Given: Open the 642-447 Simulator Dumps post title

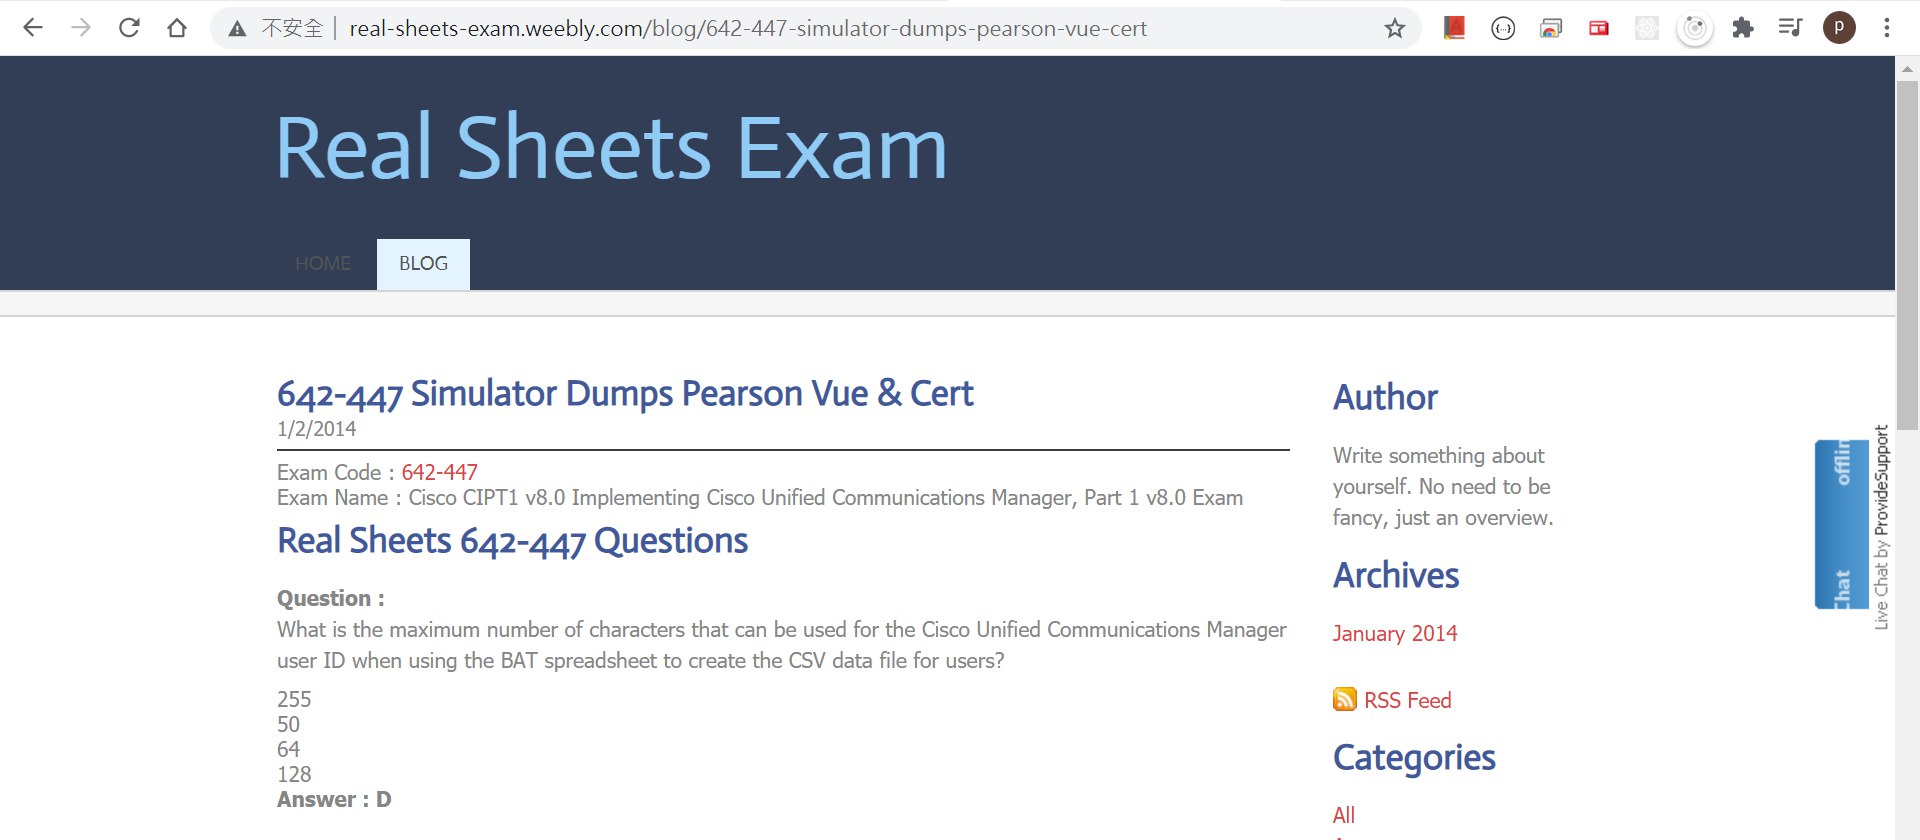Looking at the screenshot, I should click(625, 394).
